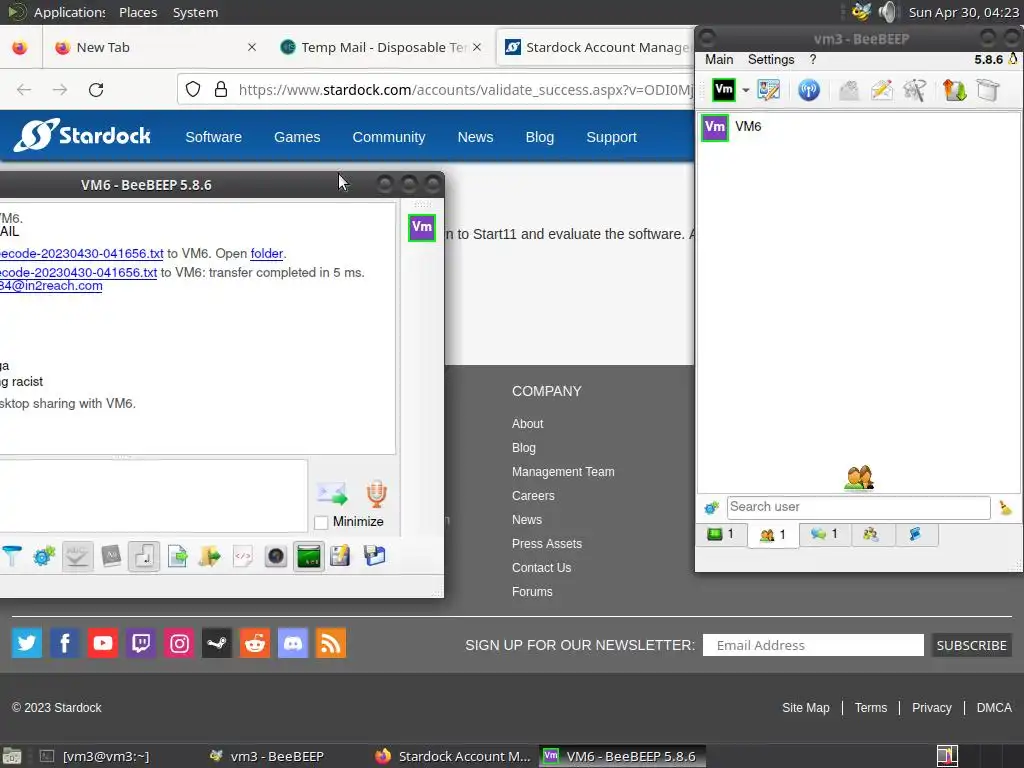This screenshot has height=768, width=1024.
Task: Click the send file document icon
Action: pyautogui.click(x=177, y=556)
